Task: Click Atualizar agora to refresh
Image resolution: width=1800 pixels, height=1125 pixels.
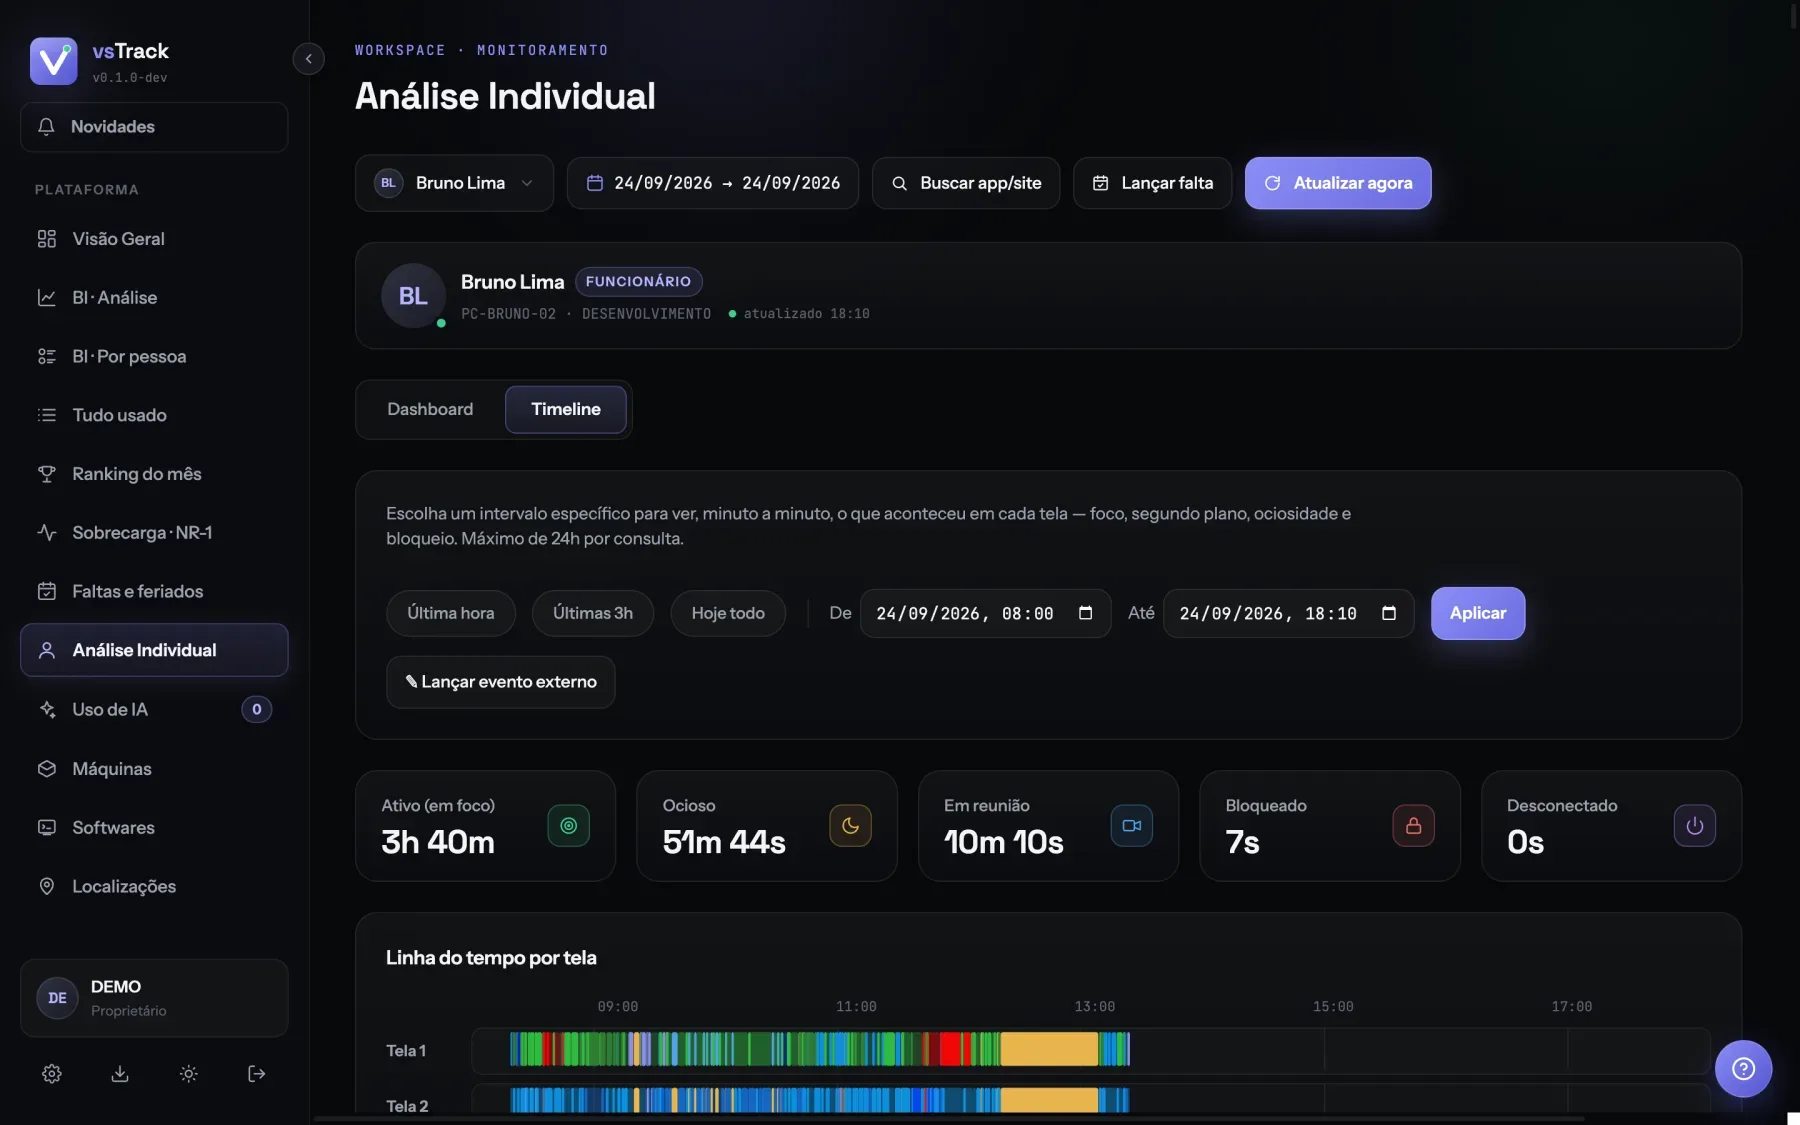Action: click(1338, 183)
